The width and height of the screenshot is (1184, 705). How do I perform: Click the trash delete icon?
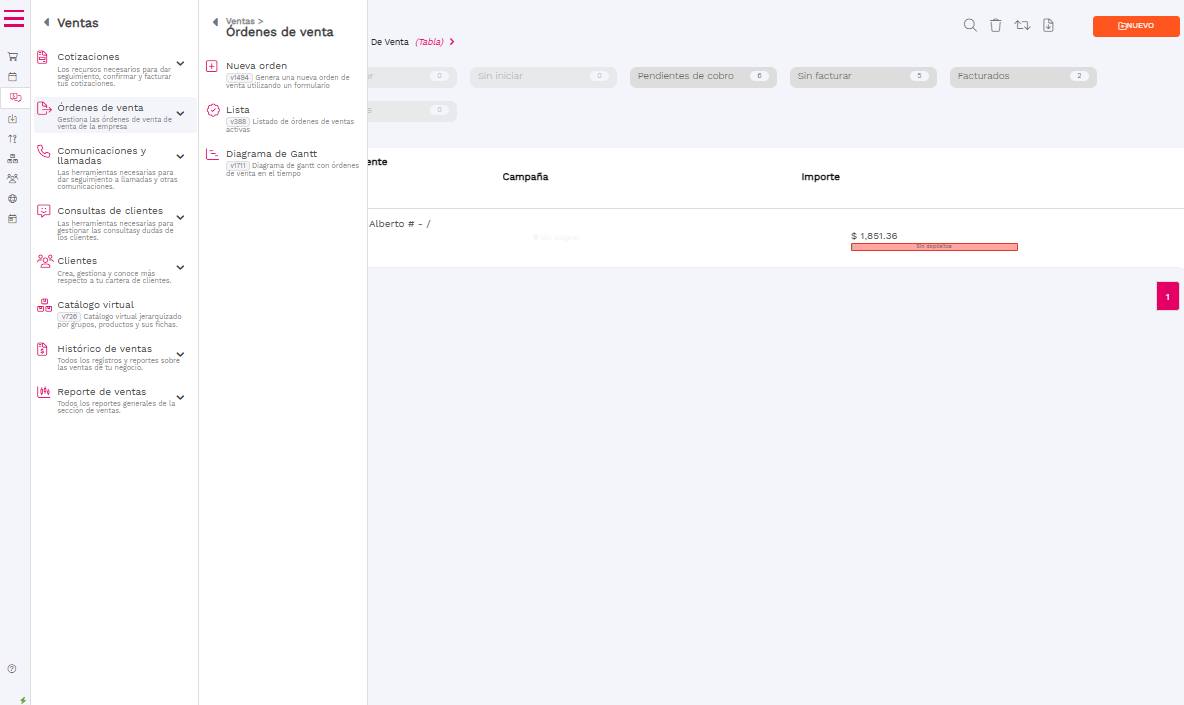point(996,25)
